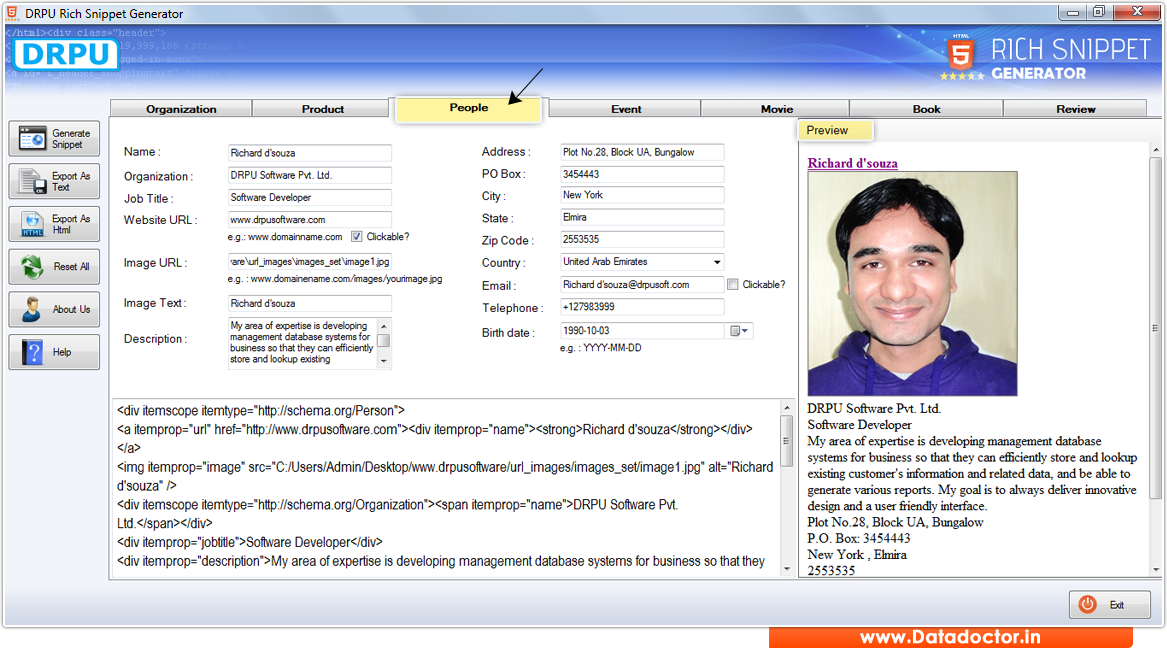Click the Export As Text button label
Image resolution: width=1167 pixels, height=648 pixels.
[x=71, y=182]
